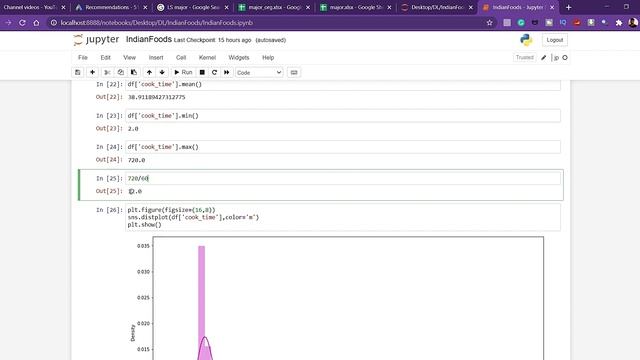Image resolution: width=640 pixels, height=360 pixels.
Task: Restart the kernel
Action: 214,72
